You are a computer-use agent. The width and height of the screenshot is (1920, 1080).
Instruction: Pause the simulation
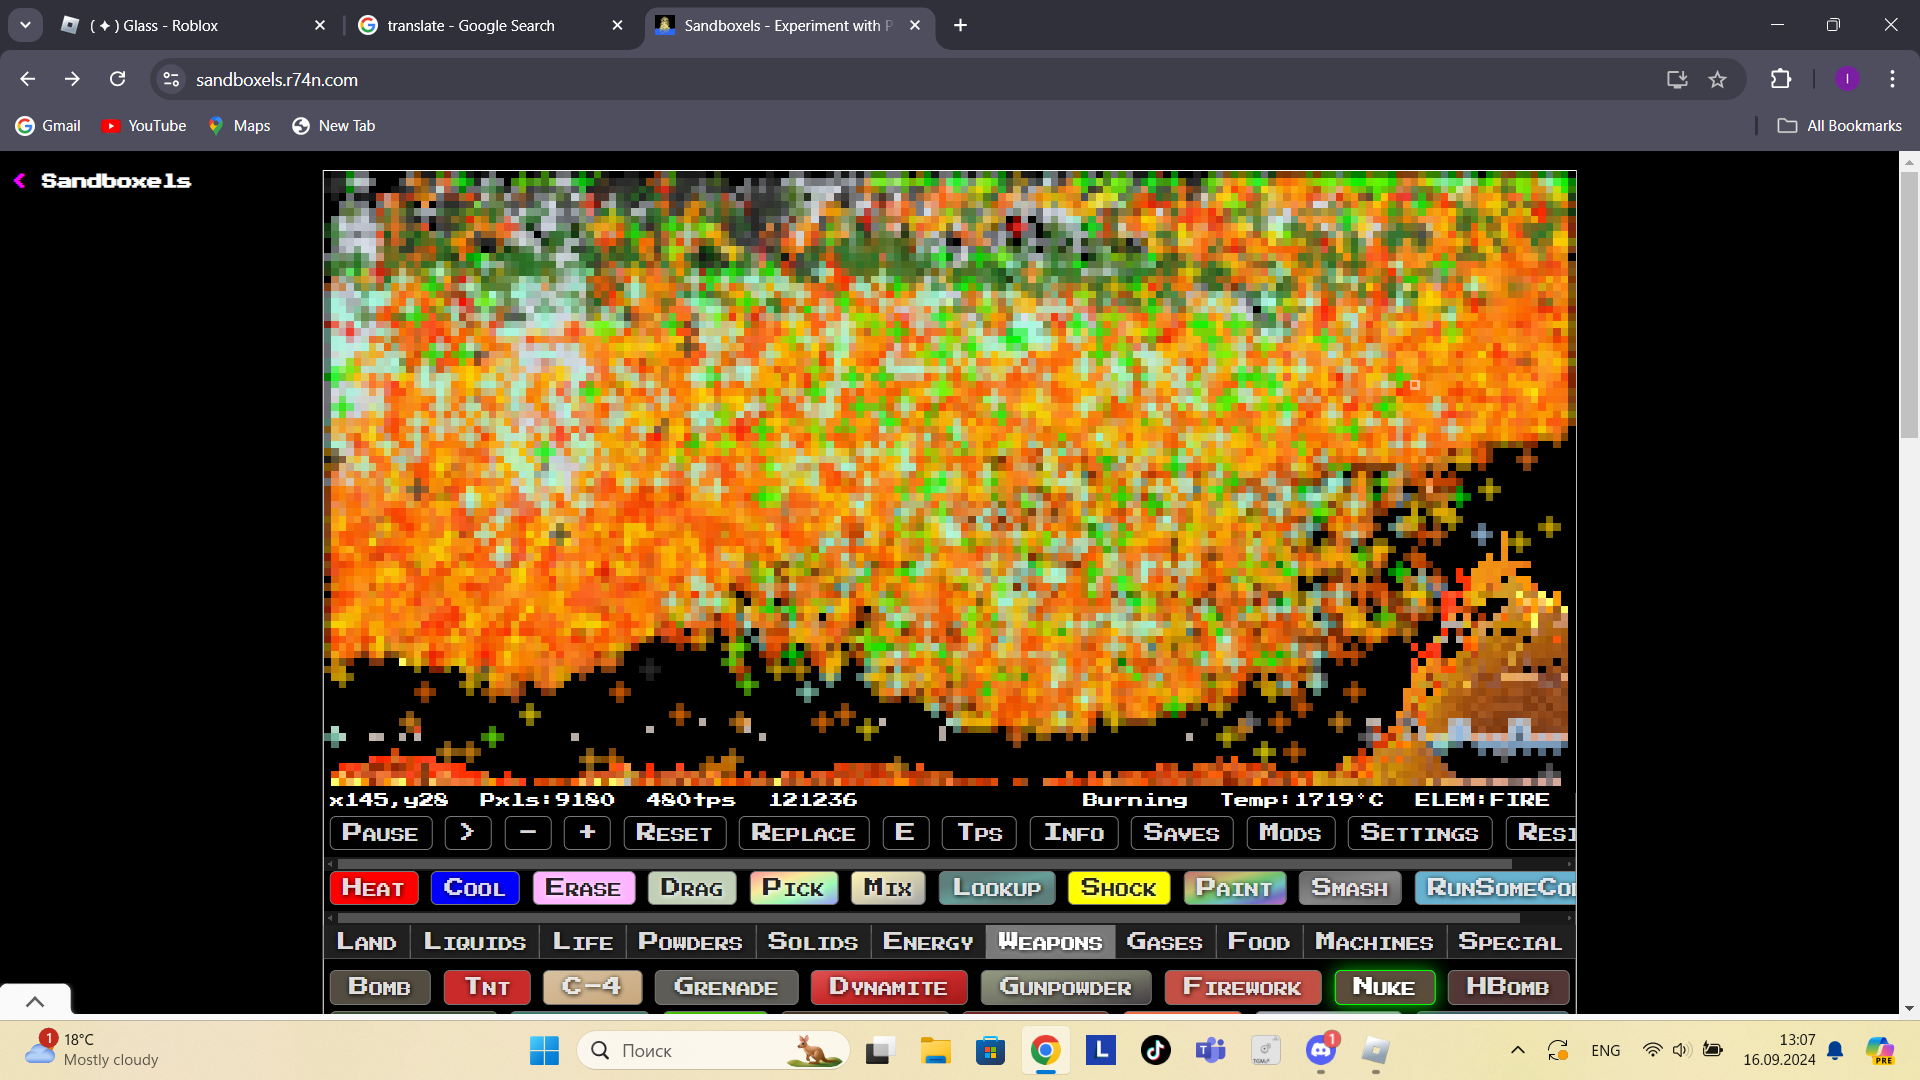[380, 833]
